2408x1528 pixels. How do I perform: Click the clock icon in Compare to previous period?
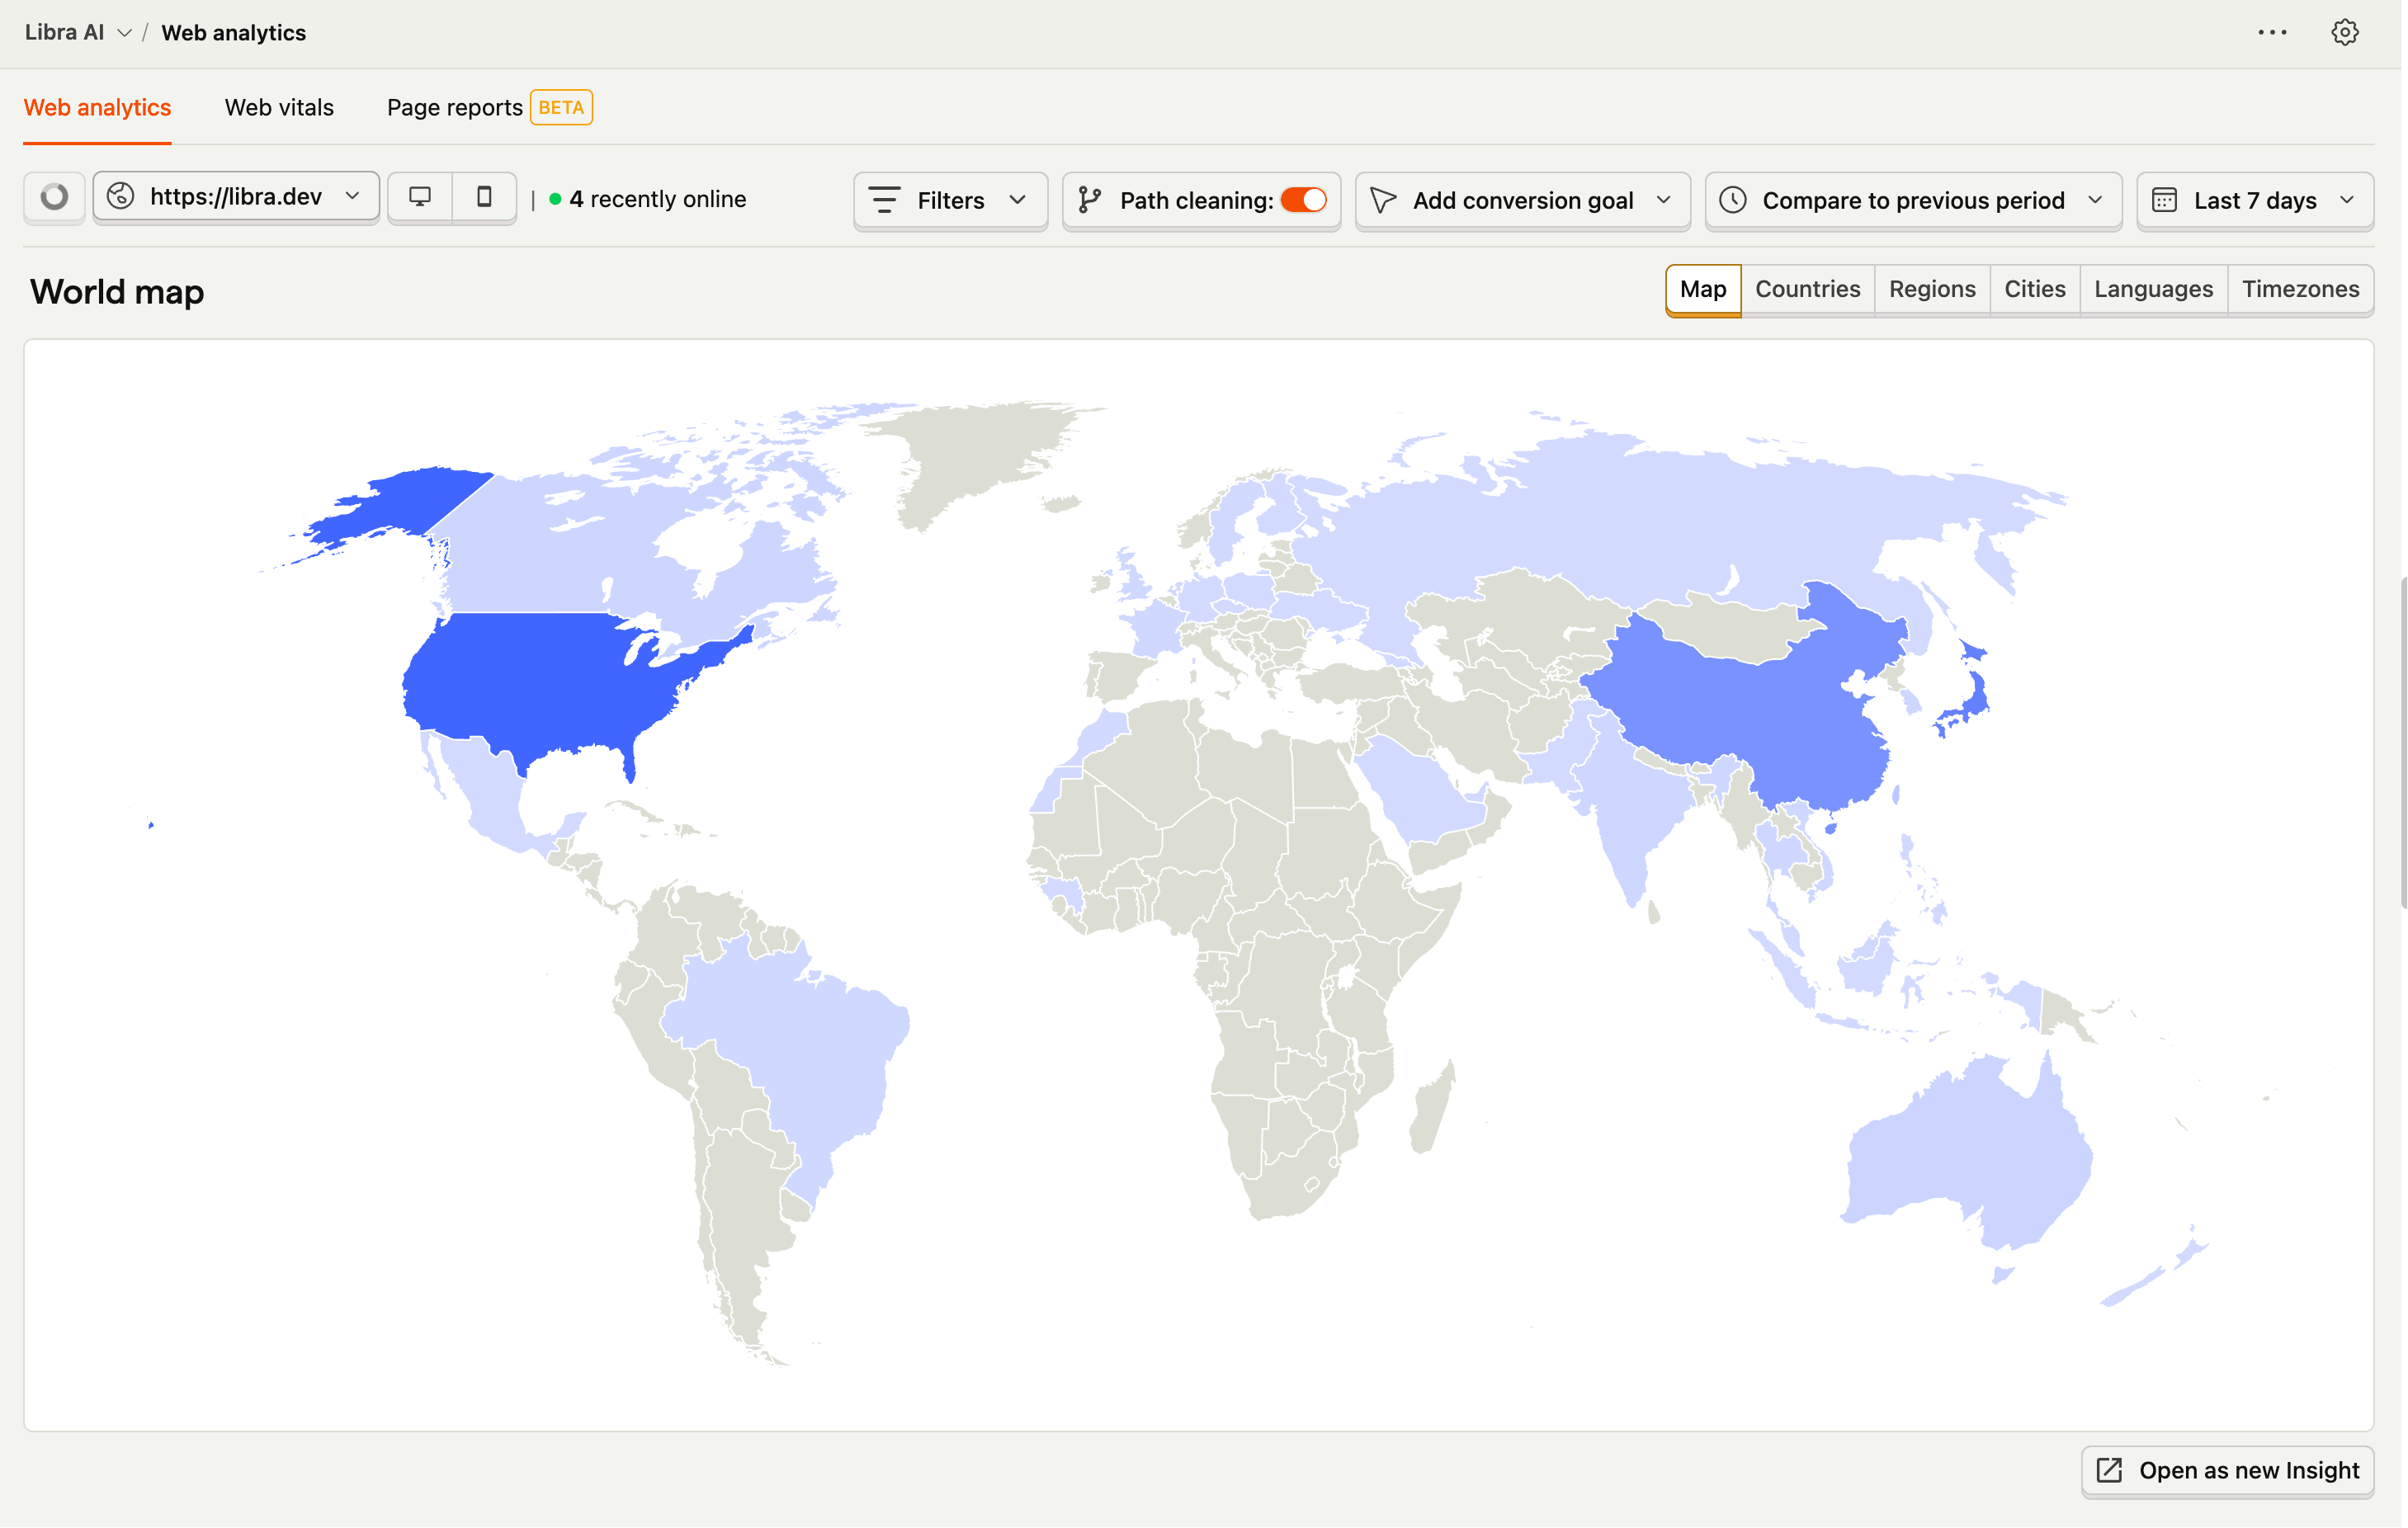tap(1733, 200)
